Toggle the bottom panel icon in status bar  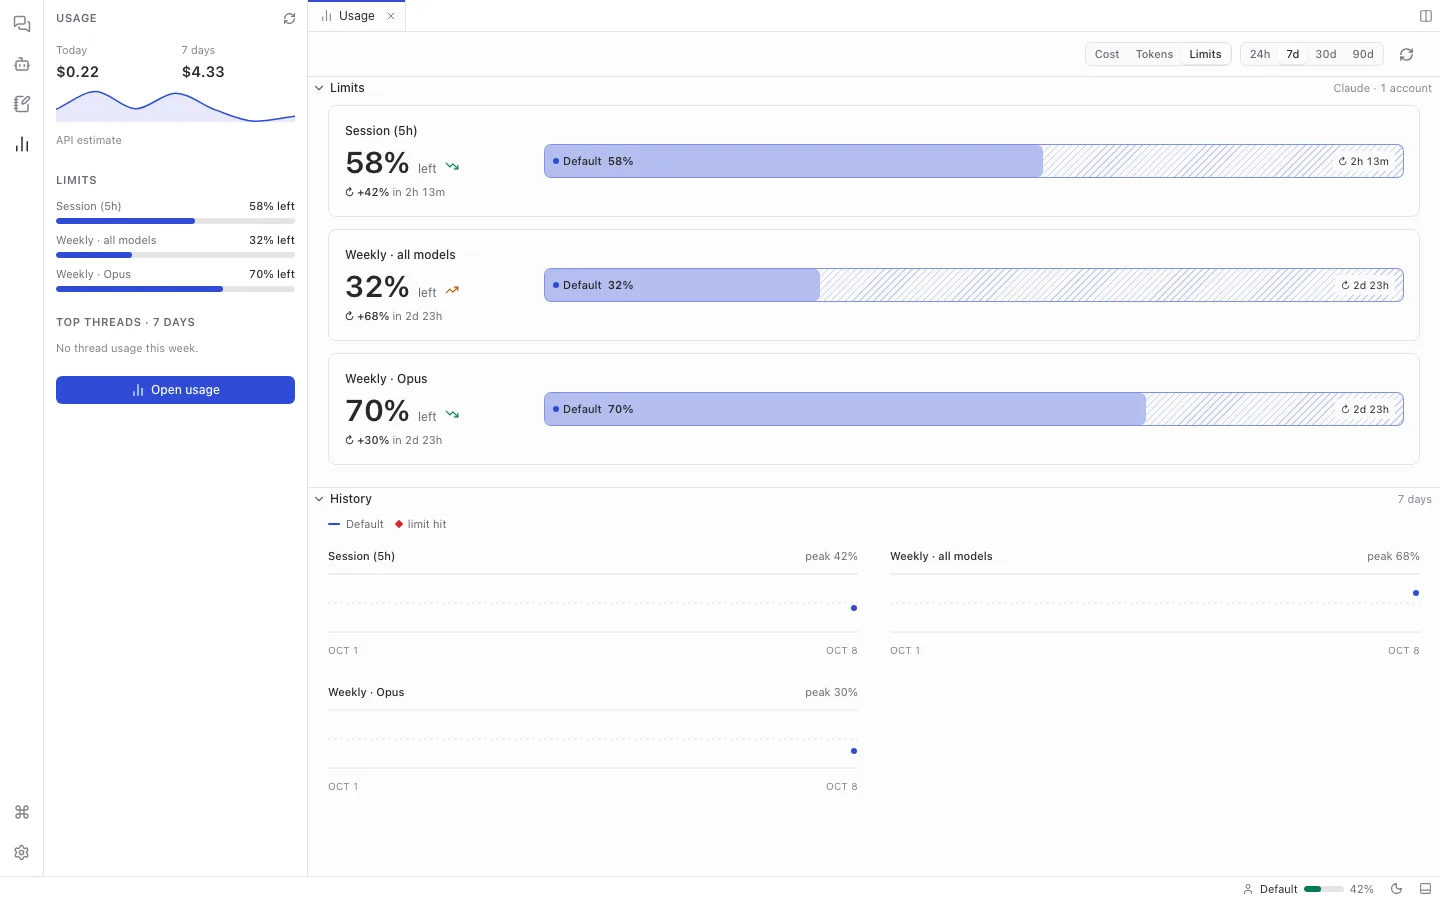1426,889
